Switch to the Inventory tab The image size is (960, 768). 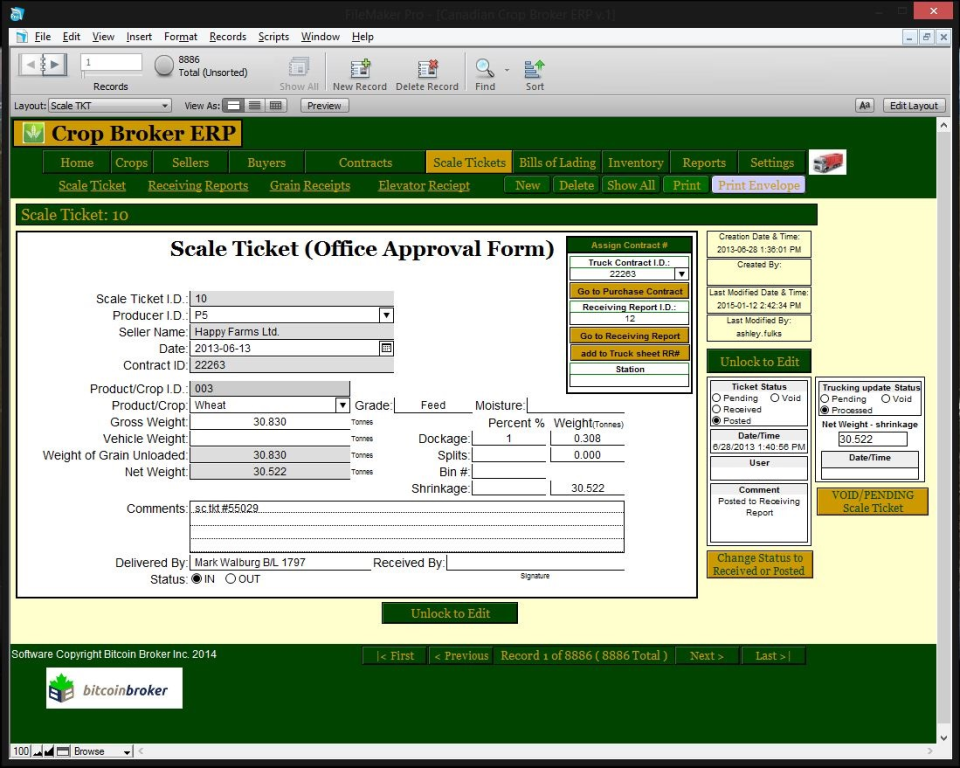tap(636, 162)
